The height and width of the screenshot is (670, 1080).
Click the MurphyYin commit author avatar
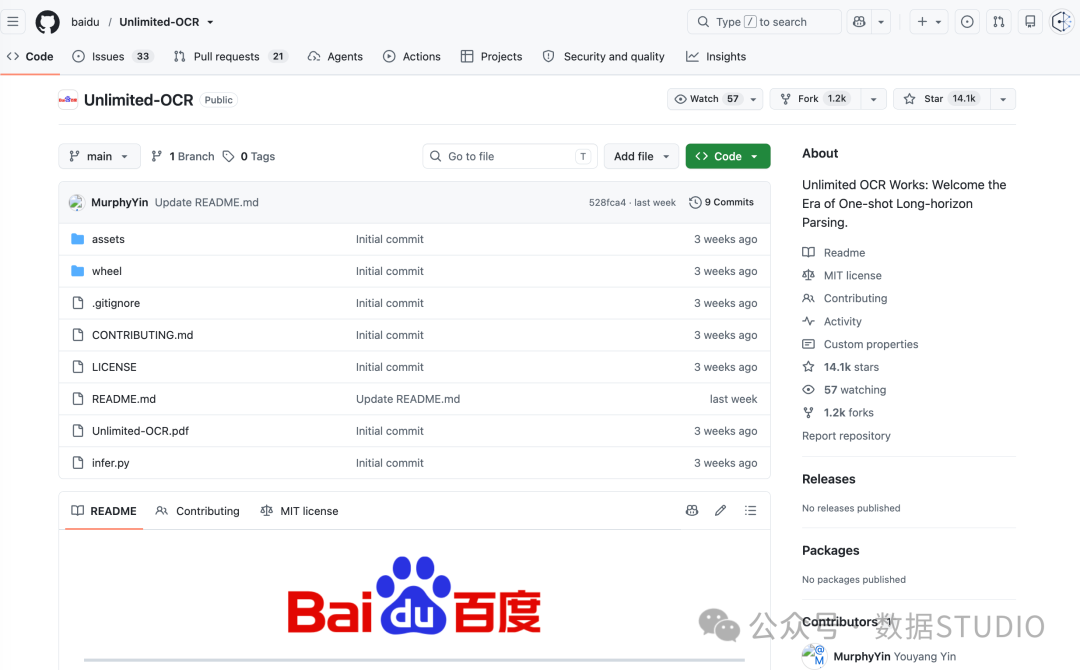click(x=76, y=202)
